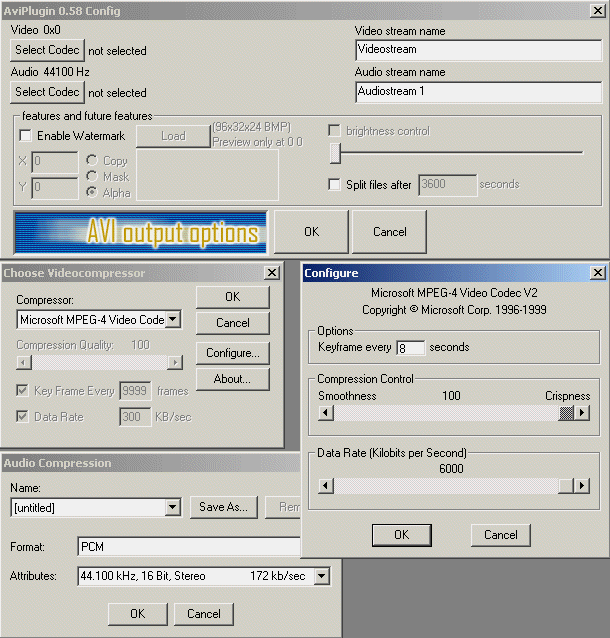Toggle Key Frame Every checkbox

[x=22, y=390]
